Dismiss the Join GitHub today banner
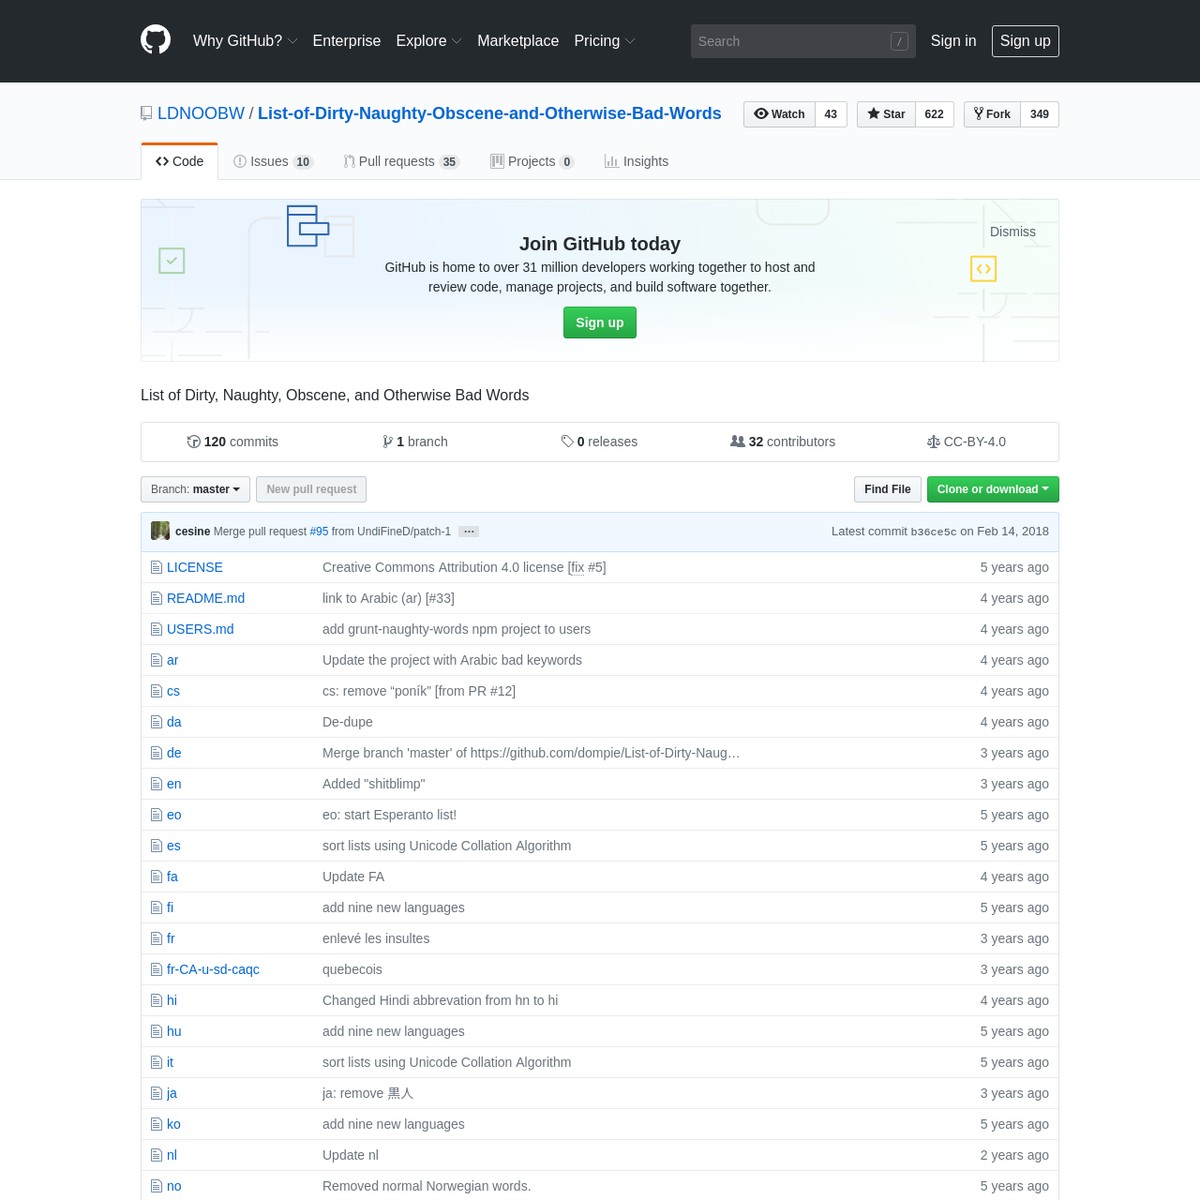 click(x=1013, y=231)
